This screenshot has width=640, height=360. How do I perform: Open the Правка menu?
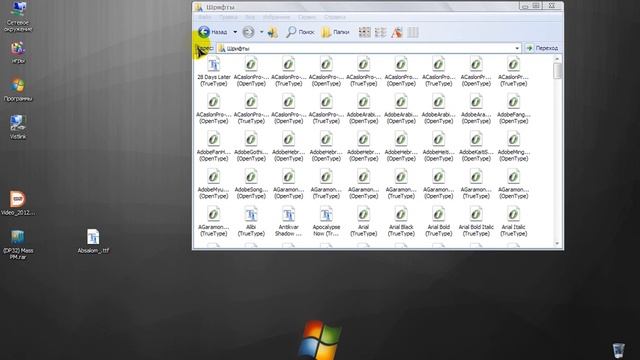(x=228, y=17)
